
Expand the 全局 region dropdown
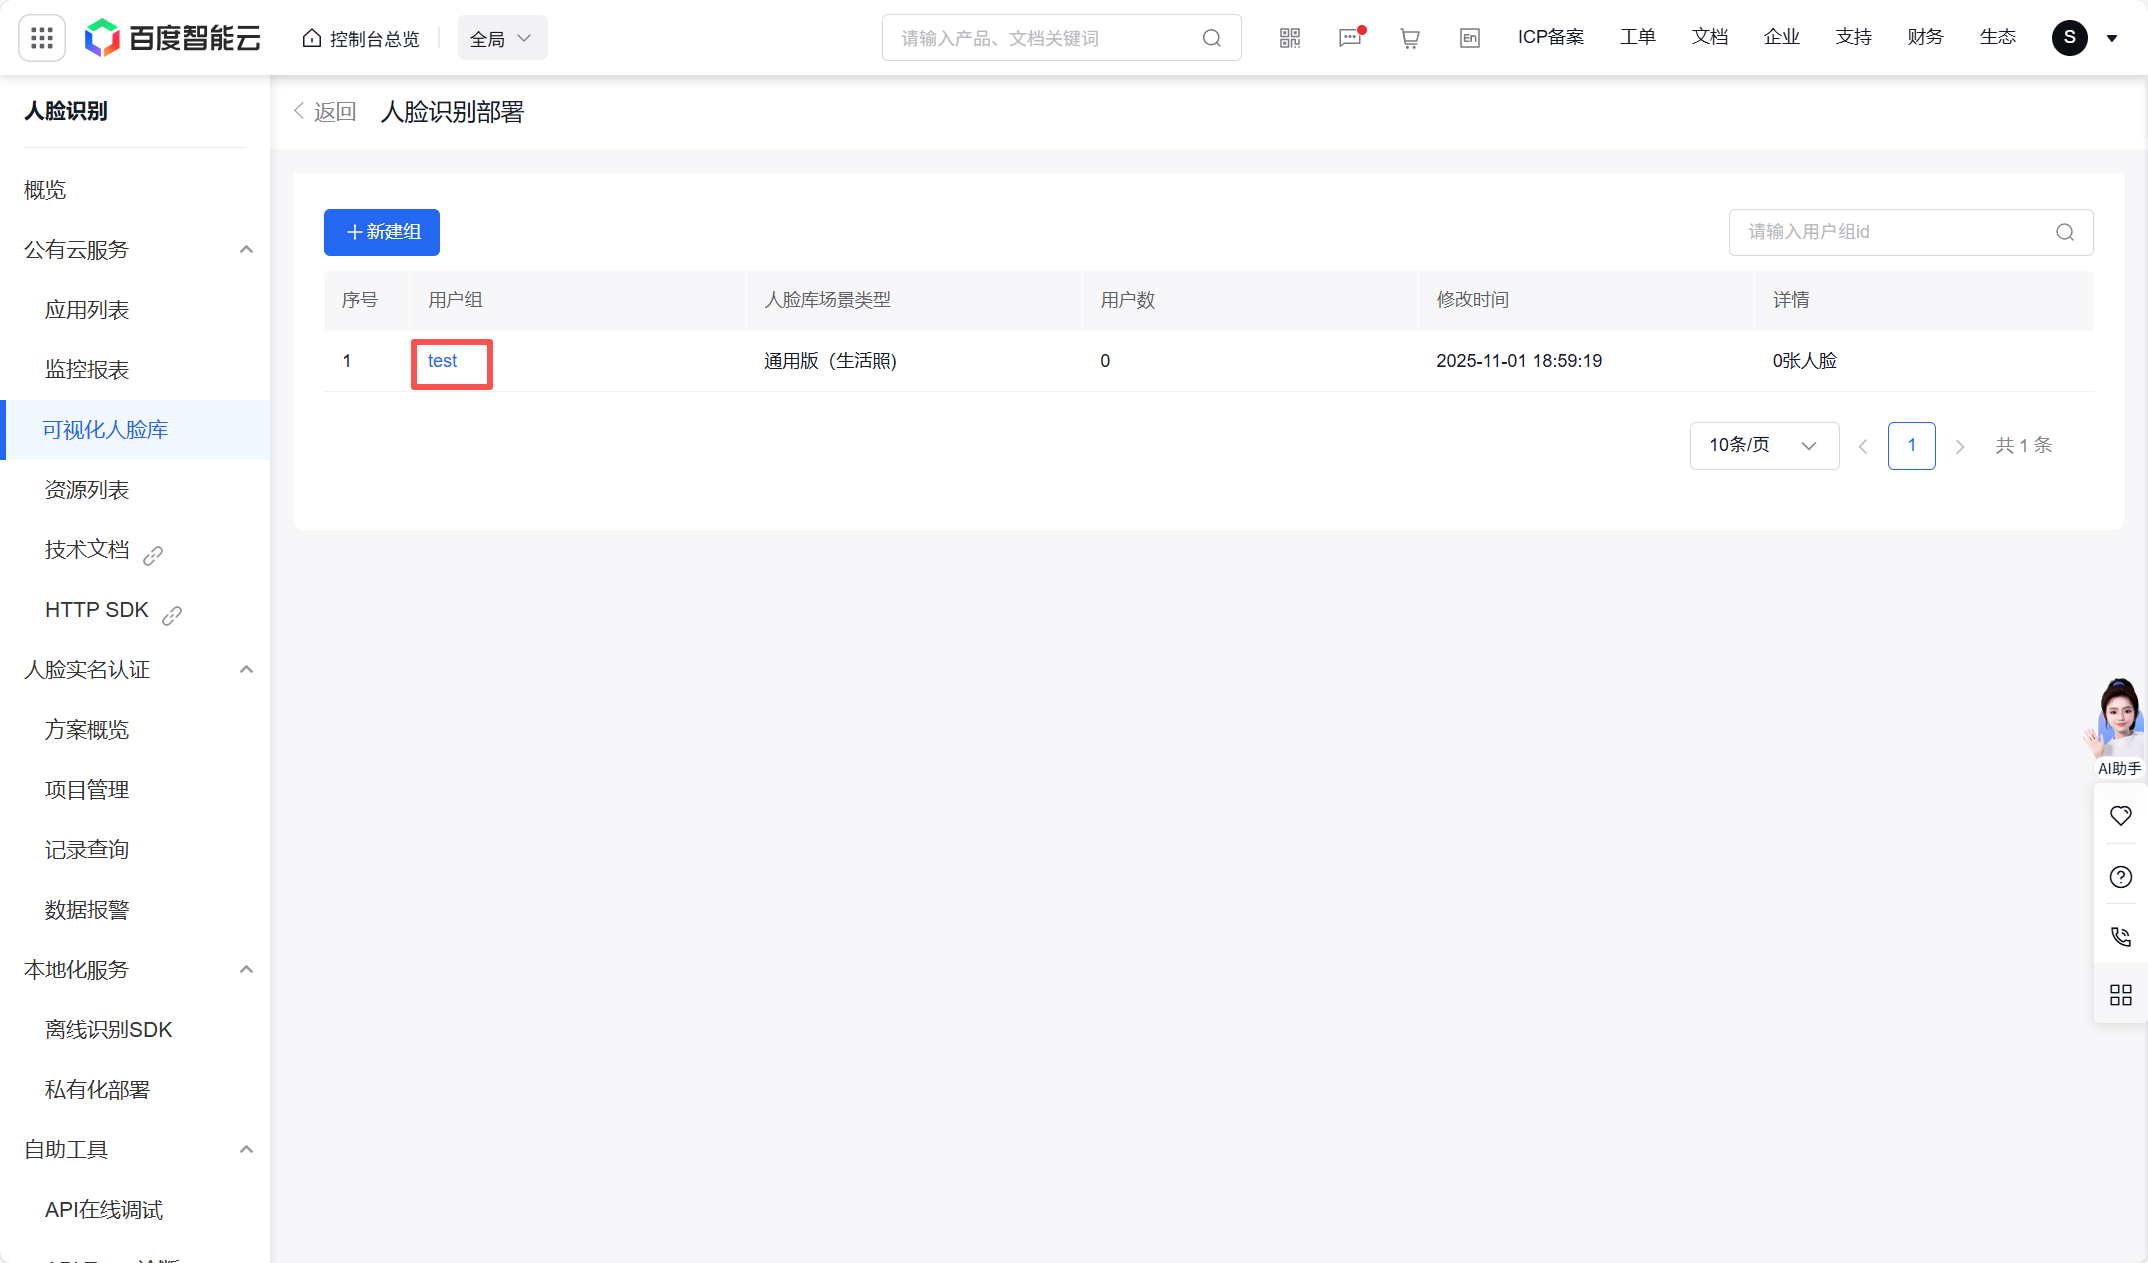tap(502, 38)
